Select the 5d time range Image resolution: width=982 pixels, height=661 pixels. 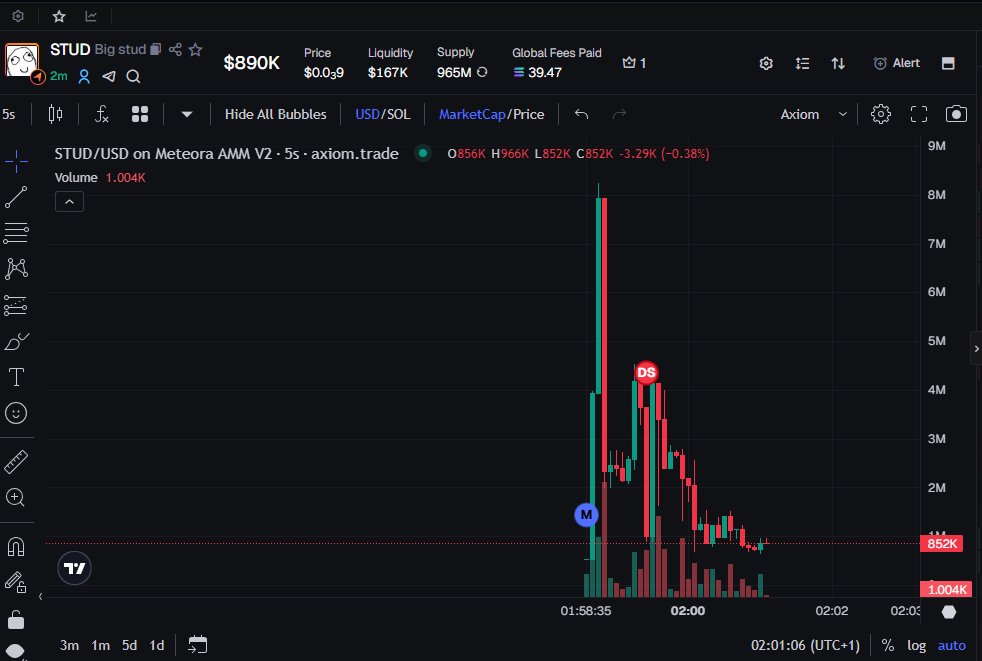tap(129, 645)
